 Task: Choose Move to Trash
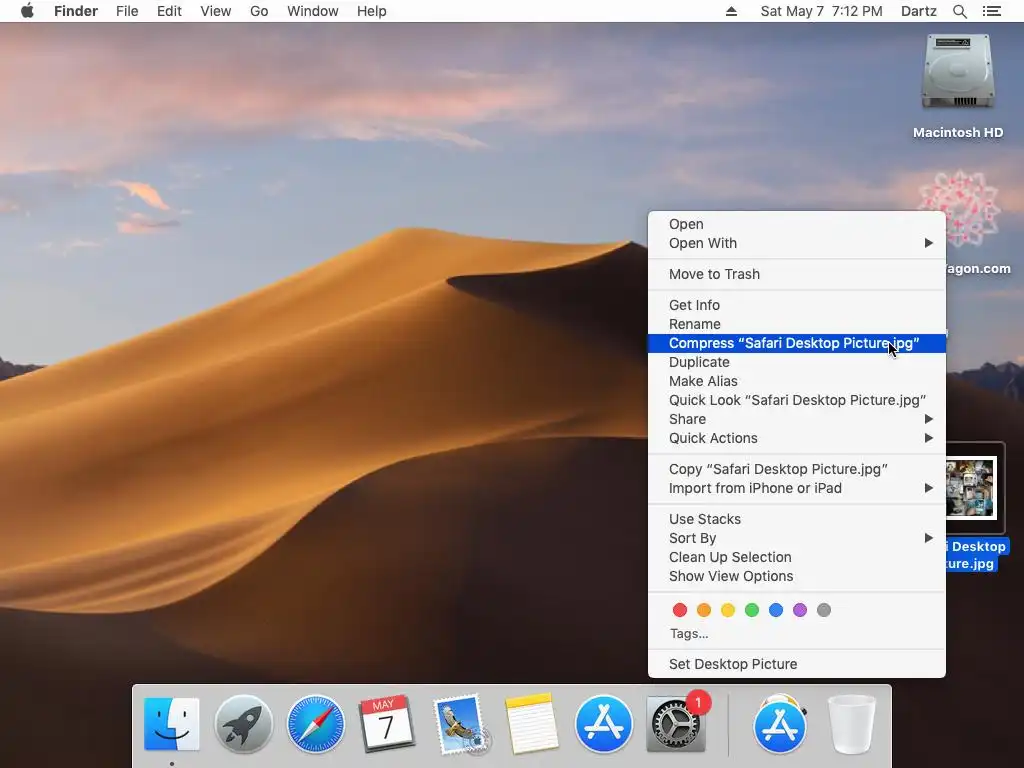point(796,274)
